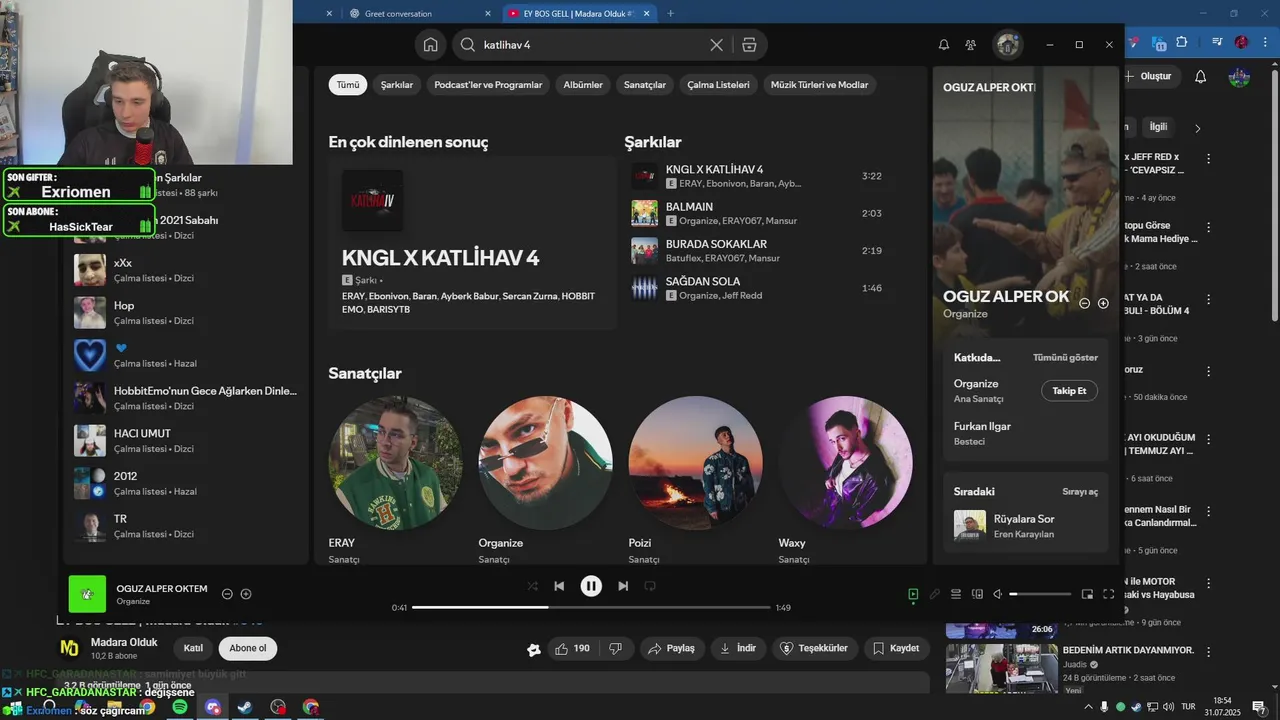Toggle the Now Playing view icon
This screenshot has width=1280, height=720.
tap(913, 594)
